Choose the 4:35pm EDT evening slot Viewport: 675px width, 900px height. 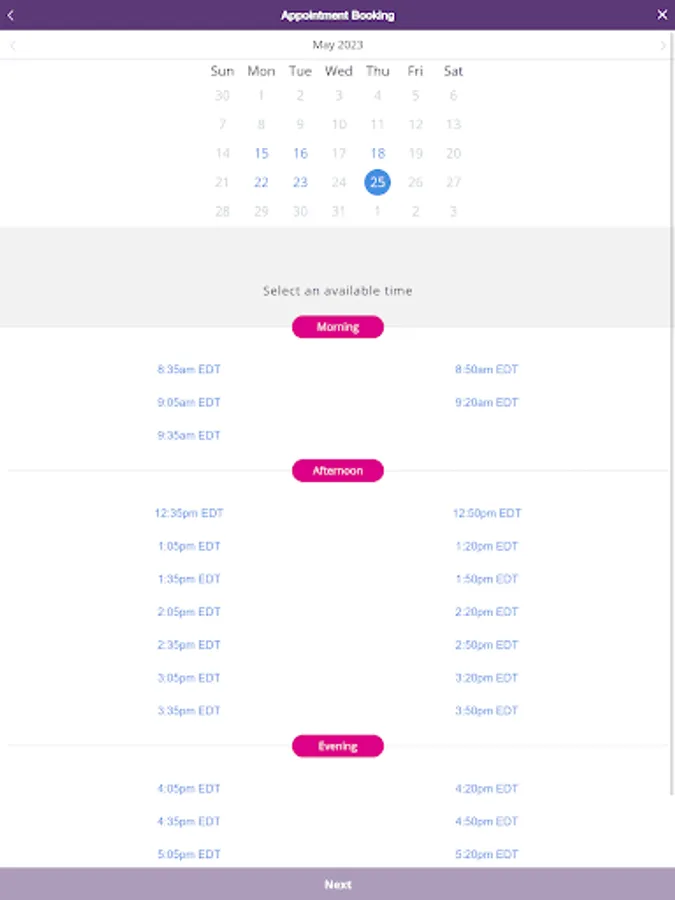tap(189, 822)
